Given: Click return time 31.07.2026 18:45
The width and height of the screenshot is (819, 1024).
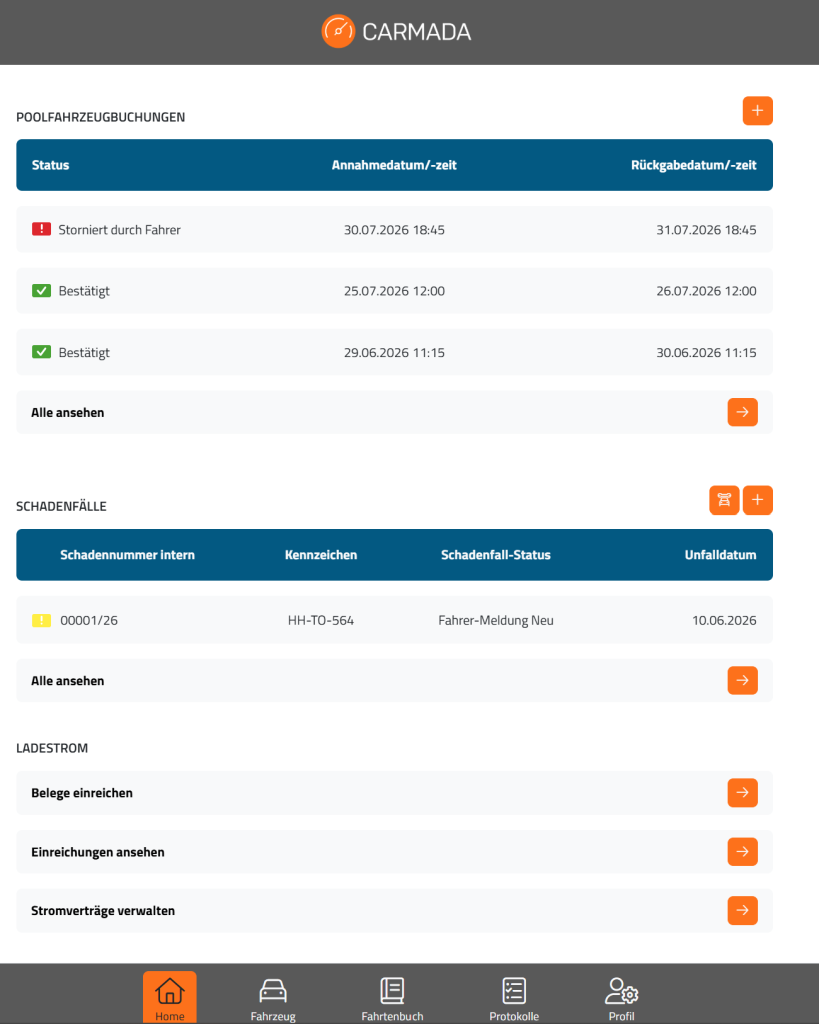Looking at the screenshot, I should pyautogui.click(x=706, y=230).
